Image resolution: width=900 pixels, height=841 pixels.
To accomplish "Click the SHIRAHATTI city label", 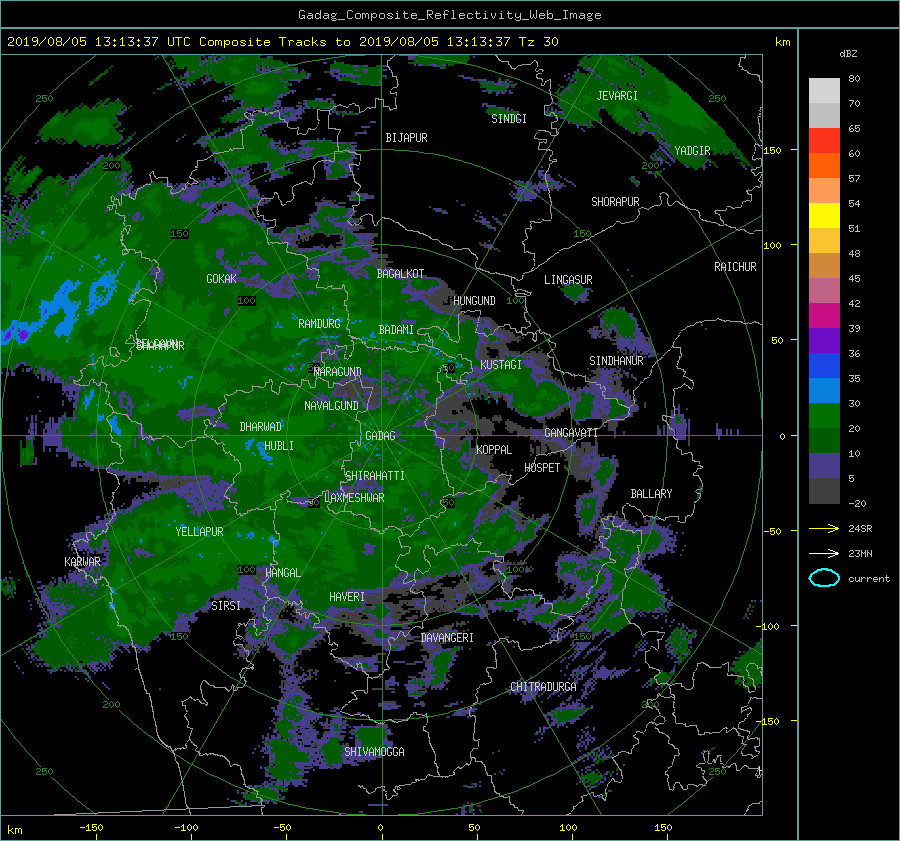I will tap(375, 476).
